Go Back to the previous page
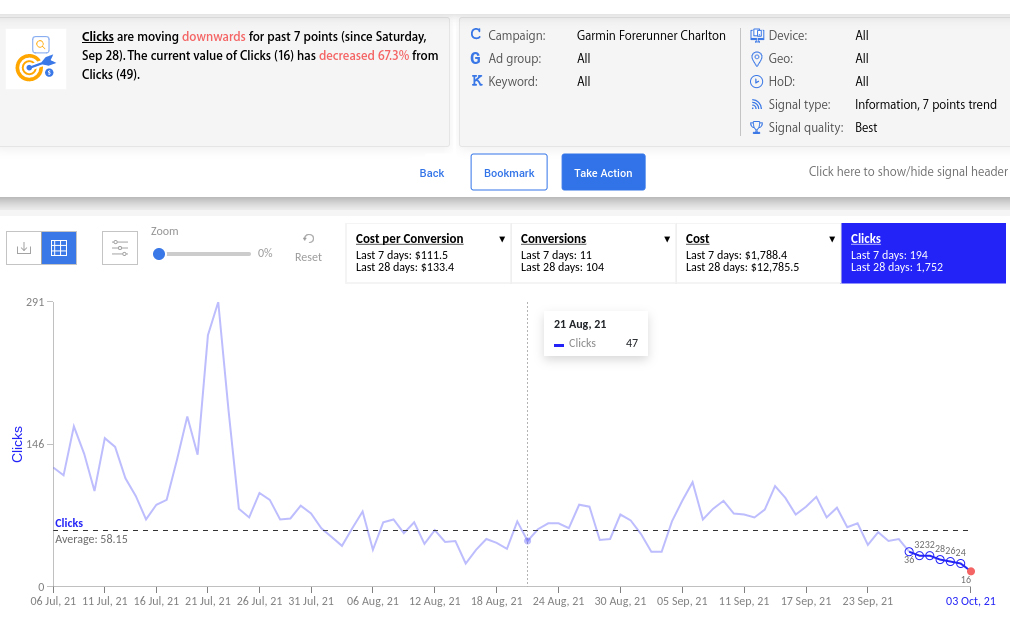Screen dimensions: 1010x624 click(432, 173)
